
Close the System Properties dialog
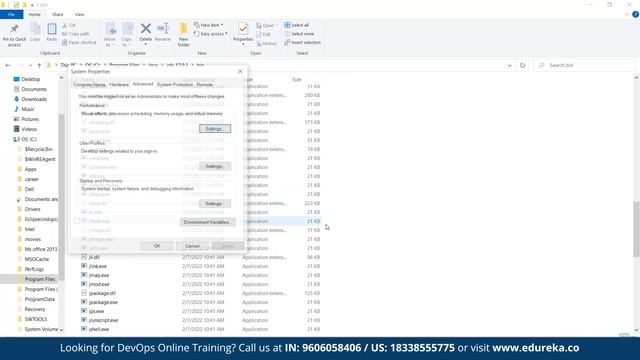[240, 71]
